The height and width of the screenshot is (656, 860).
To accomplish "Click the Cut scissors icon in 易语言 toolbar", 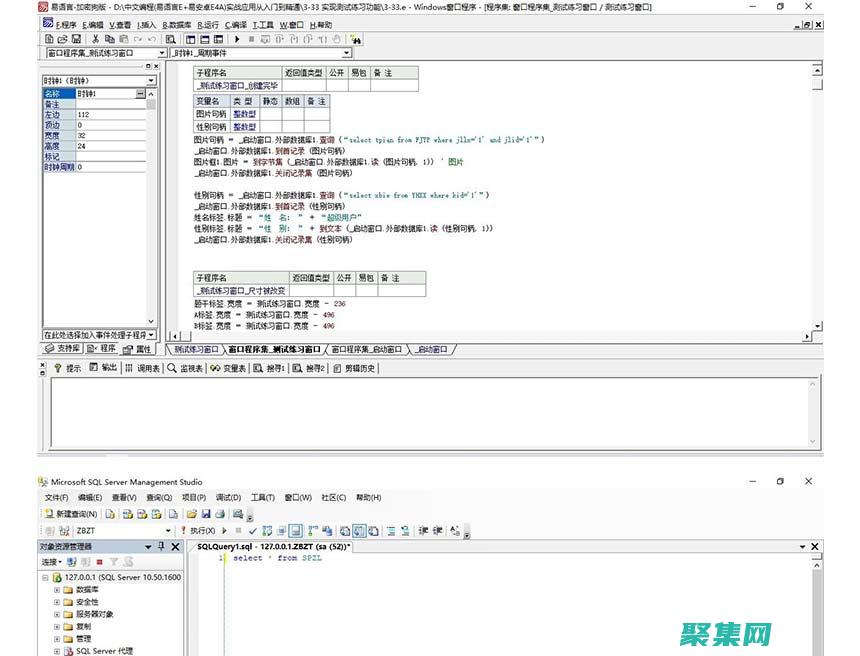I will tap(95, 39).
